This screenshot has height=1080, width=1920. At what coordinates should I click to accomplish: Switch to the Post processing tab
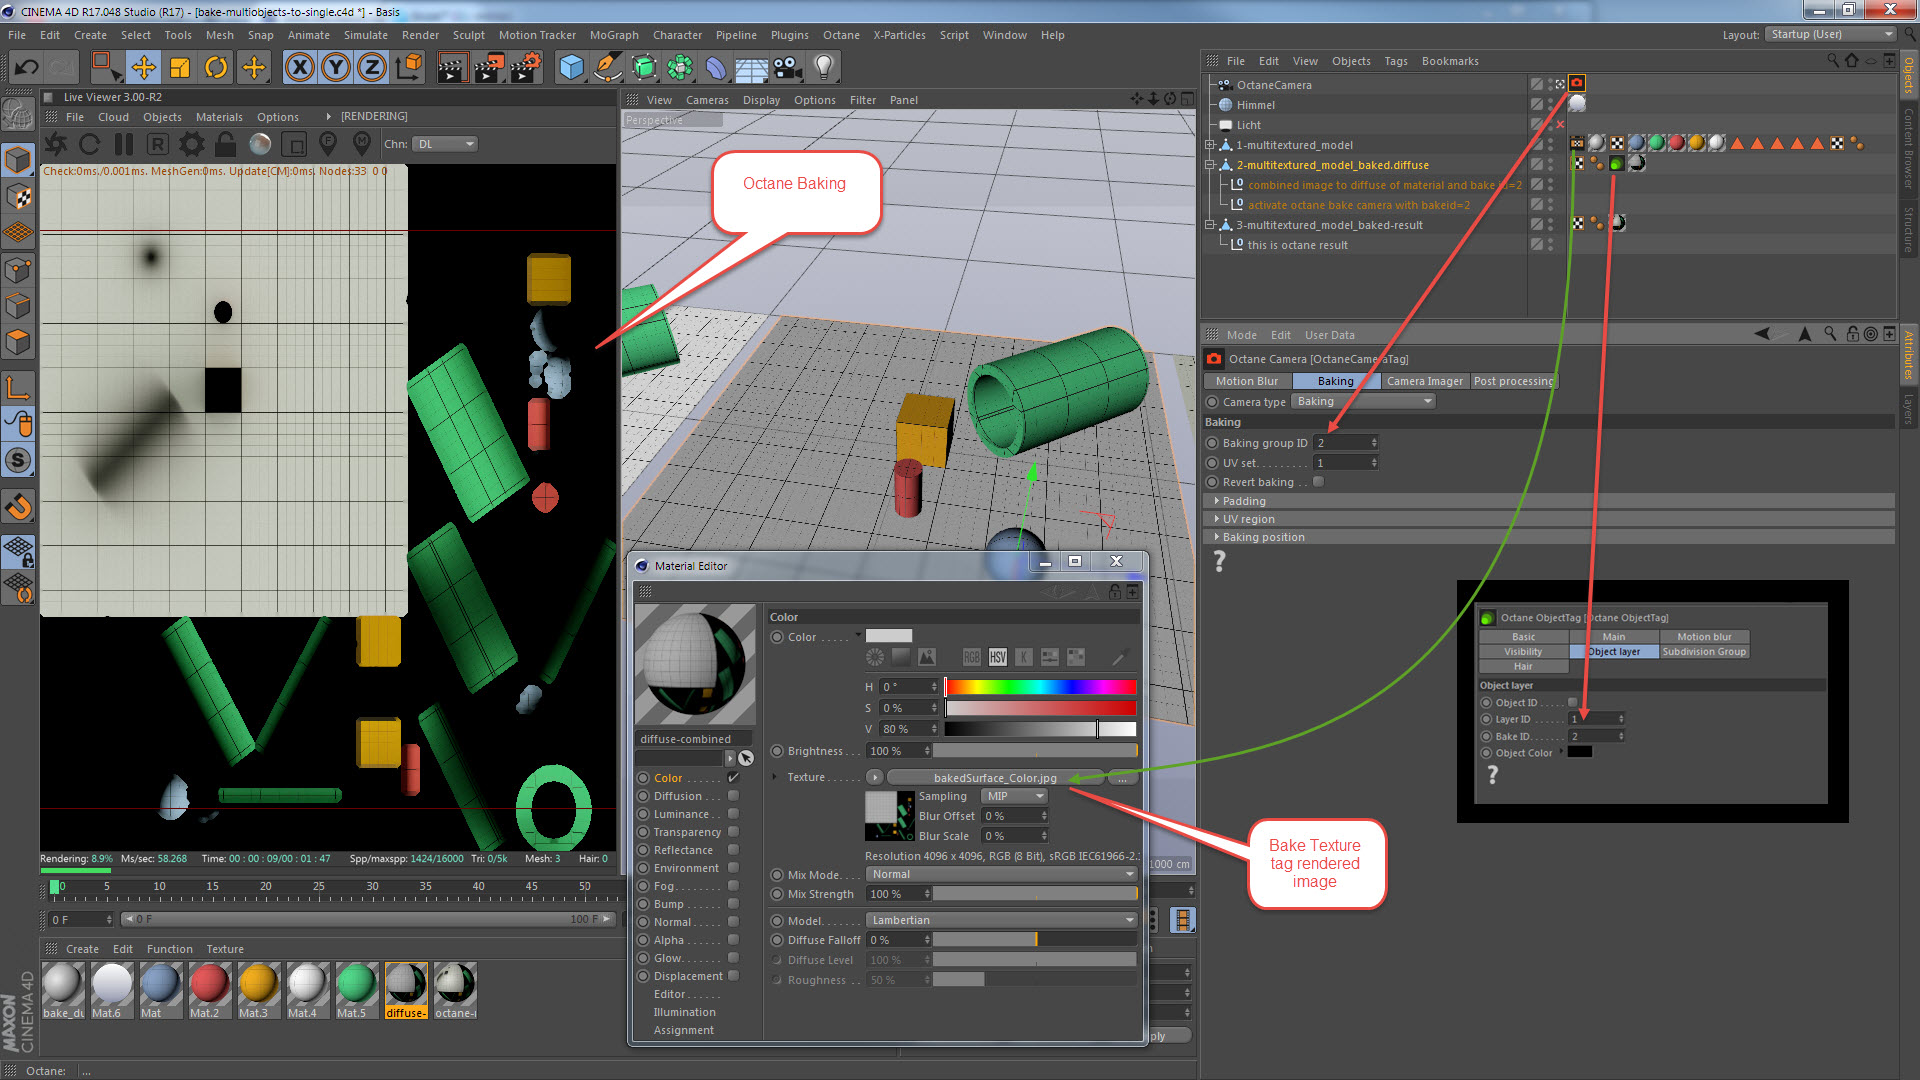click(x=1513, y=381)
